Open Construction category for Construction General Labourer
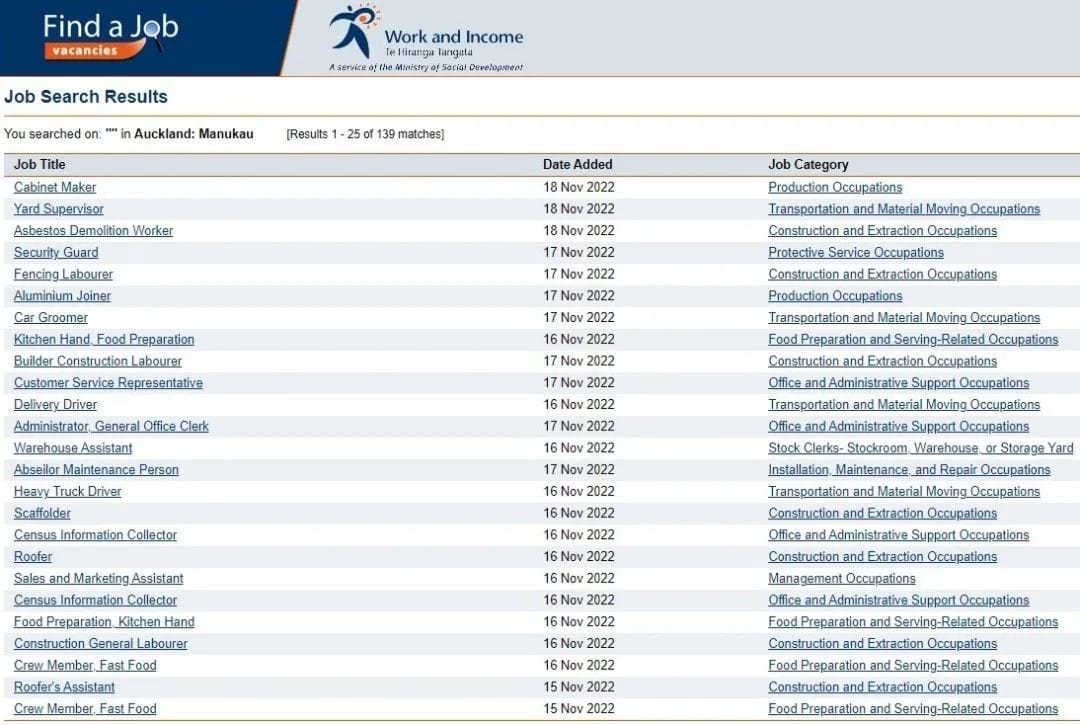 pyautogui.click(x=882, y=644)
